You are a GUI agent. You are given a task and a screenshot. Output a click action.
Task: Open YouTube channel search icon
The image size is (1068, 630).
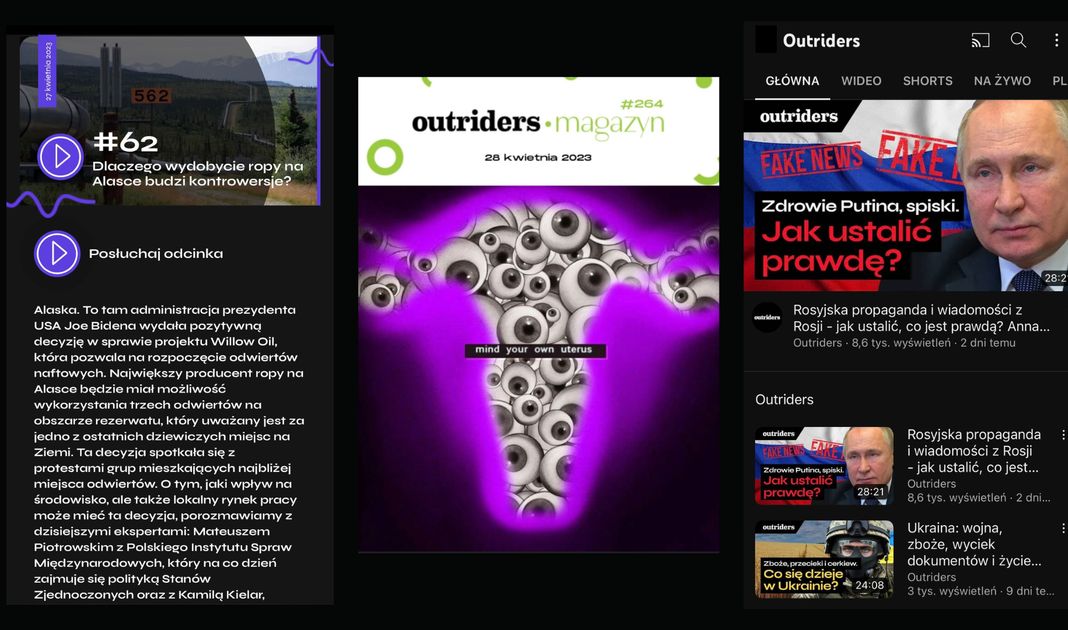[x=1018, y=41]
